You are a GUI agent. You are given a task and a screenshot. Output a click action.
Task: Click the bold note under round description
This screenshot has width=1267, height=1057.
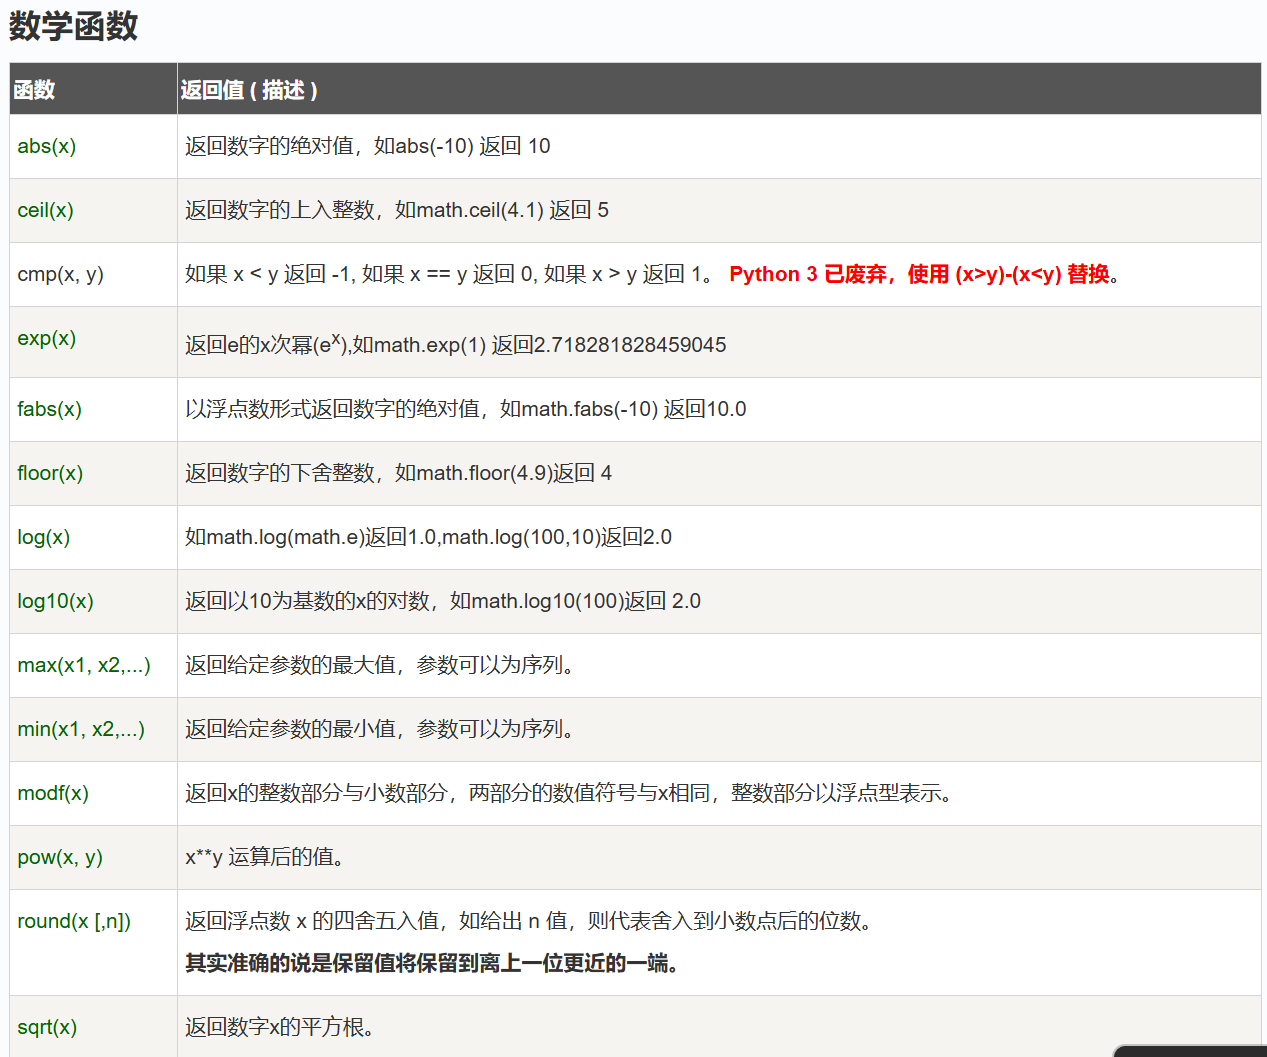pos(432,963)
